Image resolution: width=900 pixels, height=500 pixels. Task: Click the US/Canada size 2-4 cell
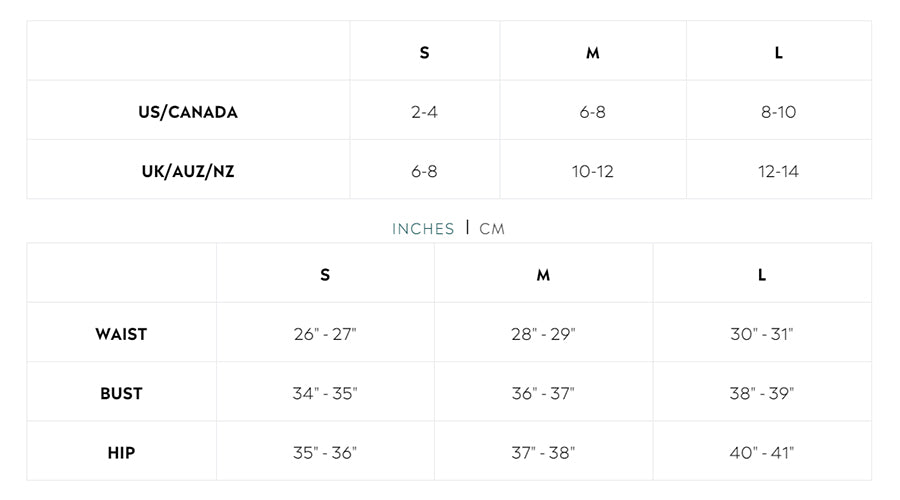pos(424,112)
